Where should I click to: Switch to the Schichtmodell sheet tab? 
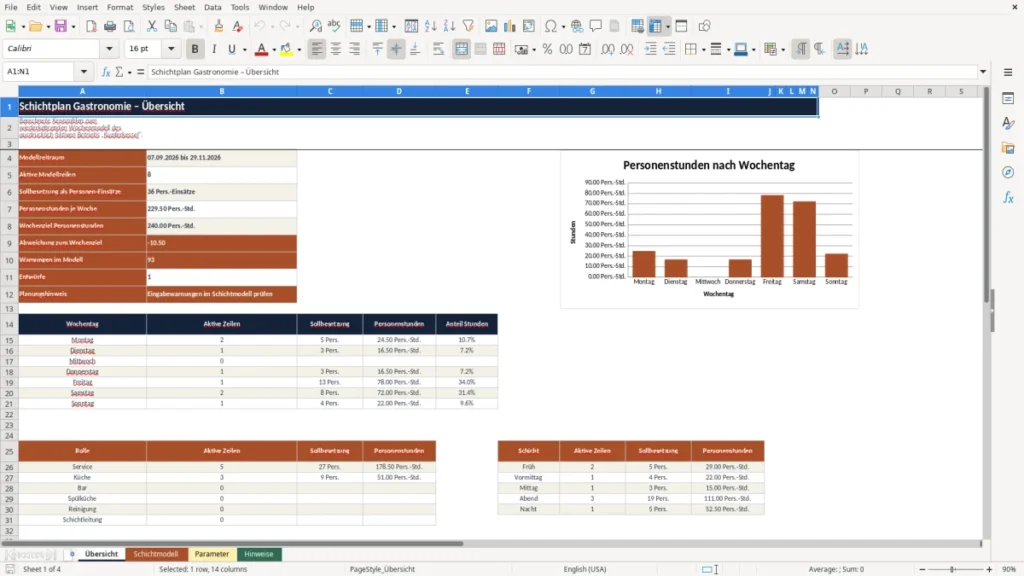pos(156,554)
